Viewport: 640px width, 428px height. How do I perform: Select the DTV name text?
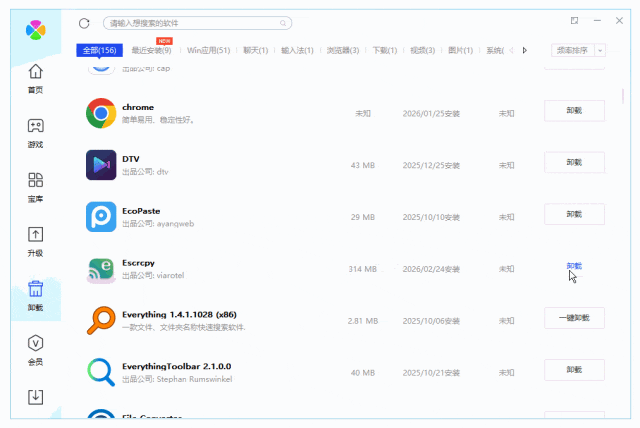click(x=131, y=159)
